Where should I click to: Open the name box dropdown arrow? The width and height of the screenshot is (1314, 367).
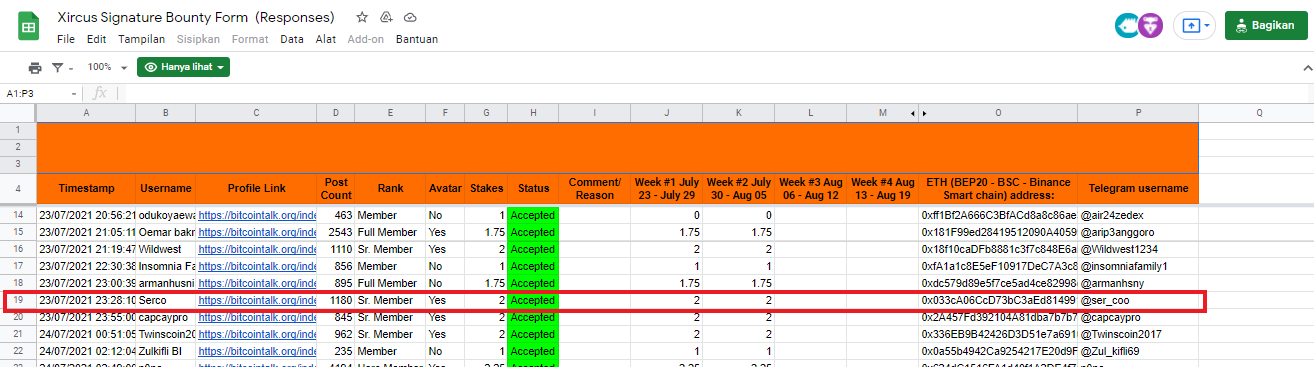tap(75, 93)
